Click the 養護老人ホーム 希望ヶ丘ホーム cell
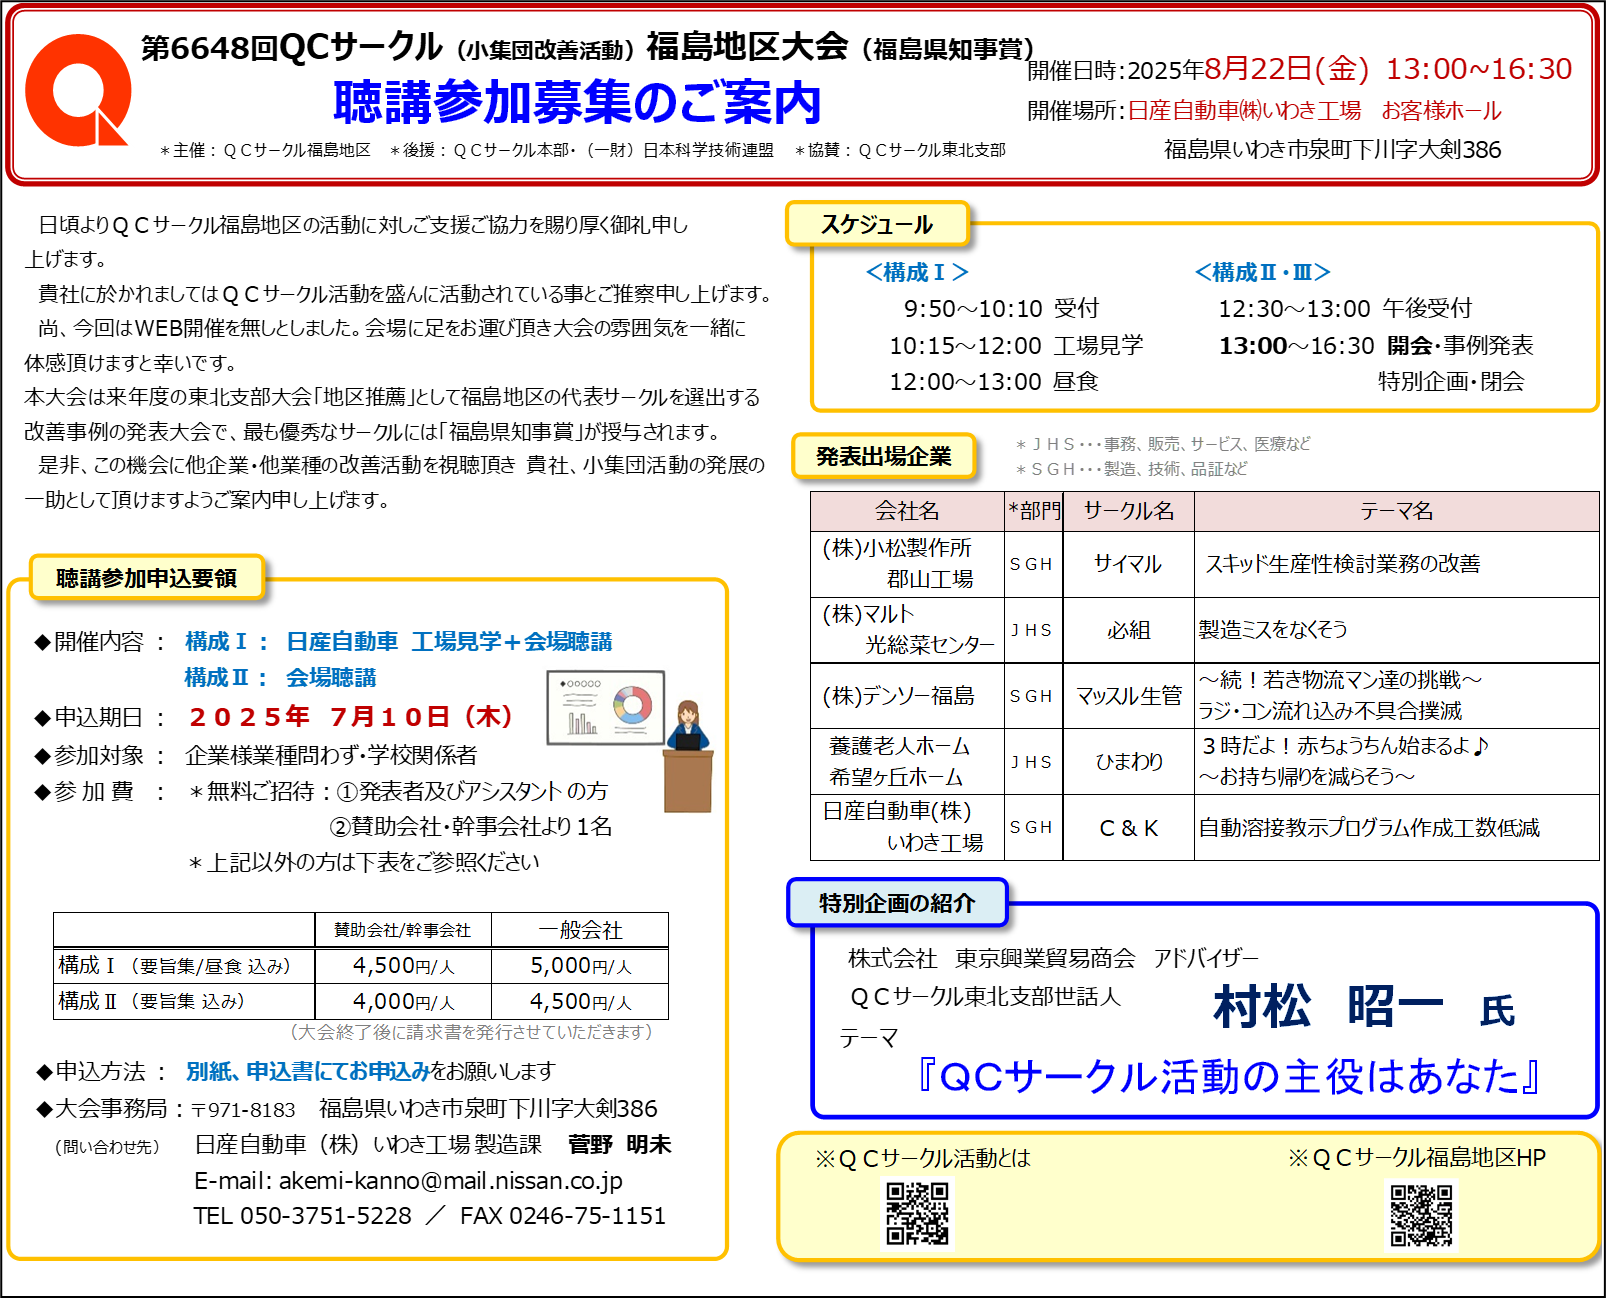Viewport: 1606px width, 1298px height. click(907, 762)
